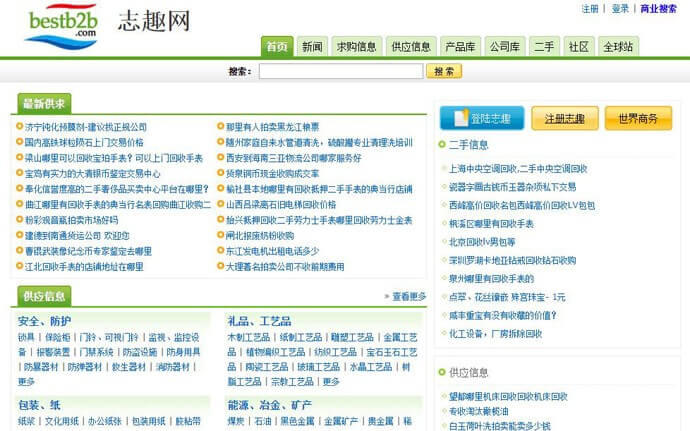Expand 更多 under 安全、防护 category
The image size is (690, 431).
26,381
